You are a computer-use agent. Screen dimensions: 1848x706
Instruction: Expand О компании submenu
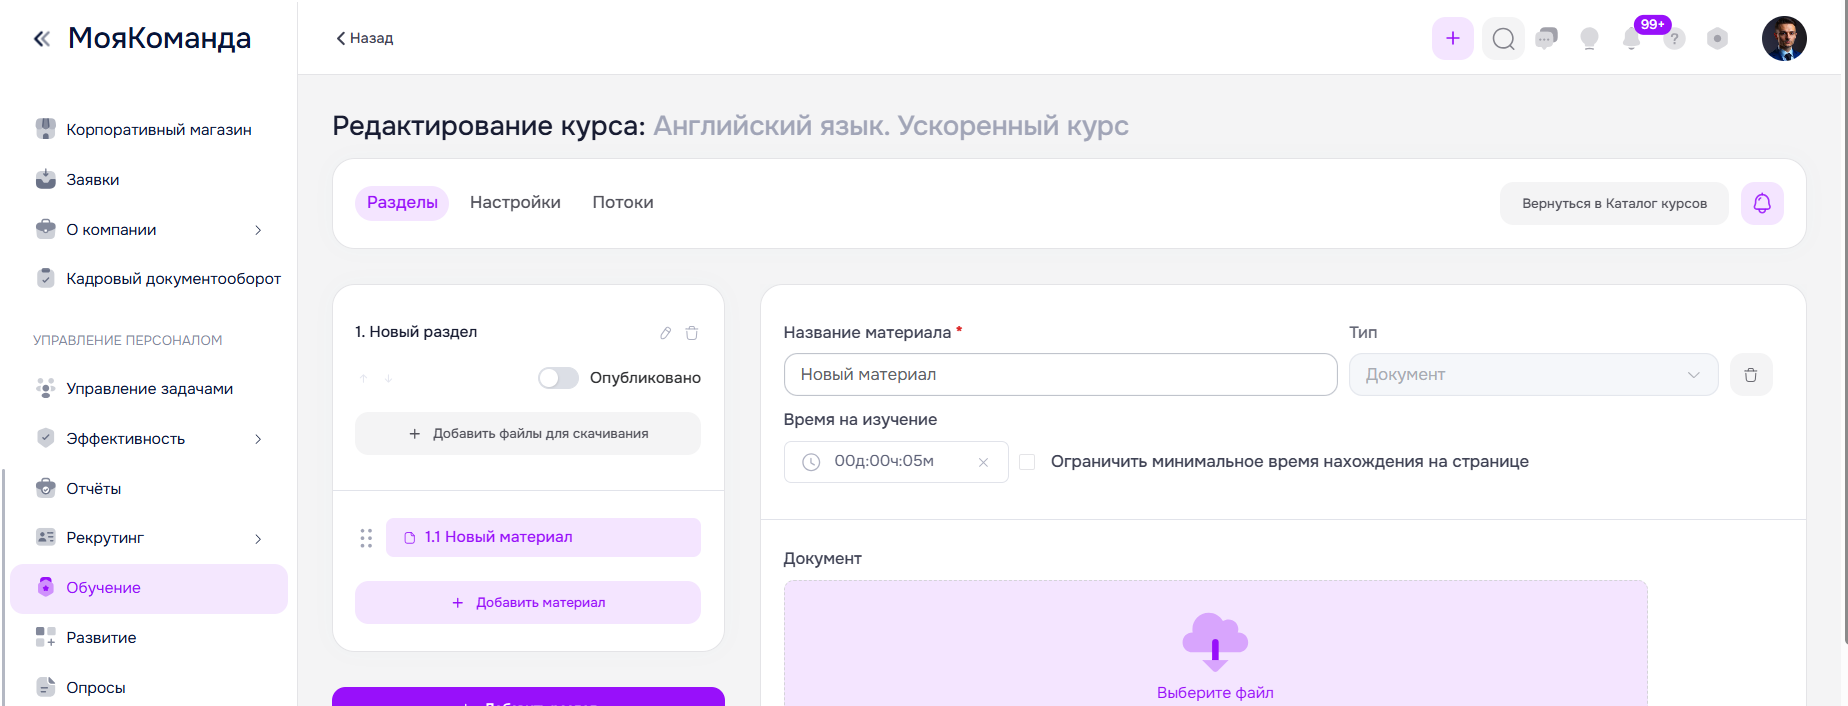(258, 230)
